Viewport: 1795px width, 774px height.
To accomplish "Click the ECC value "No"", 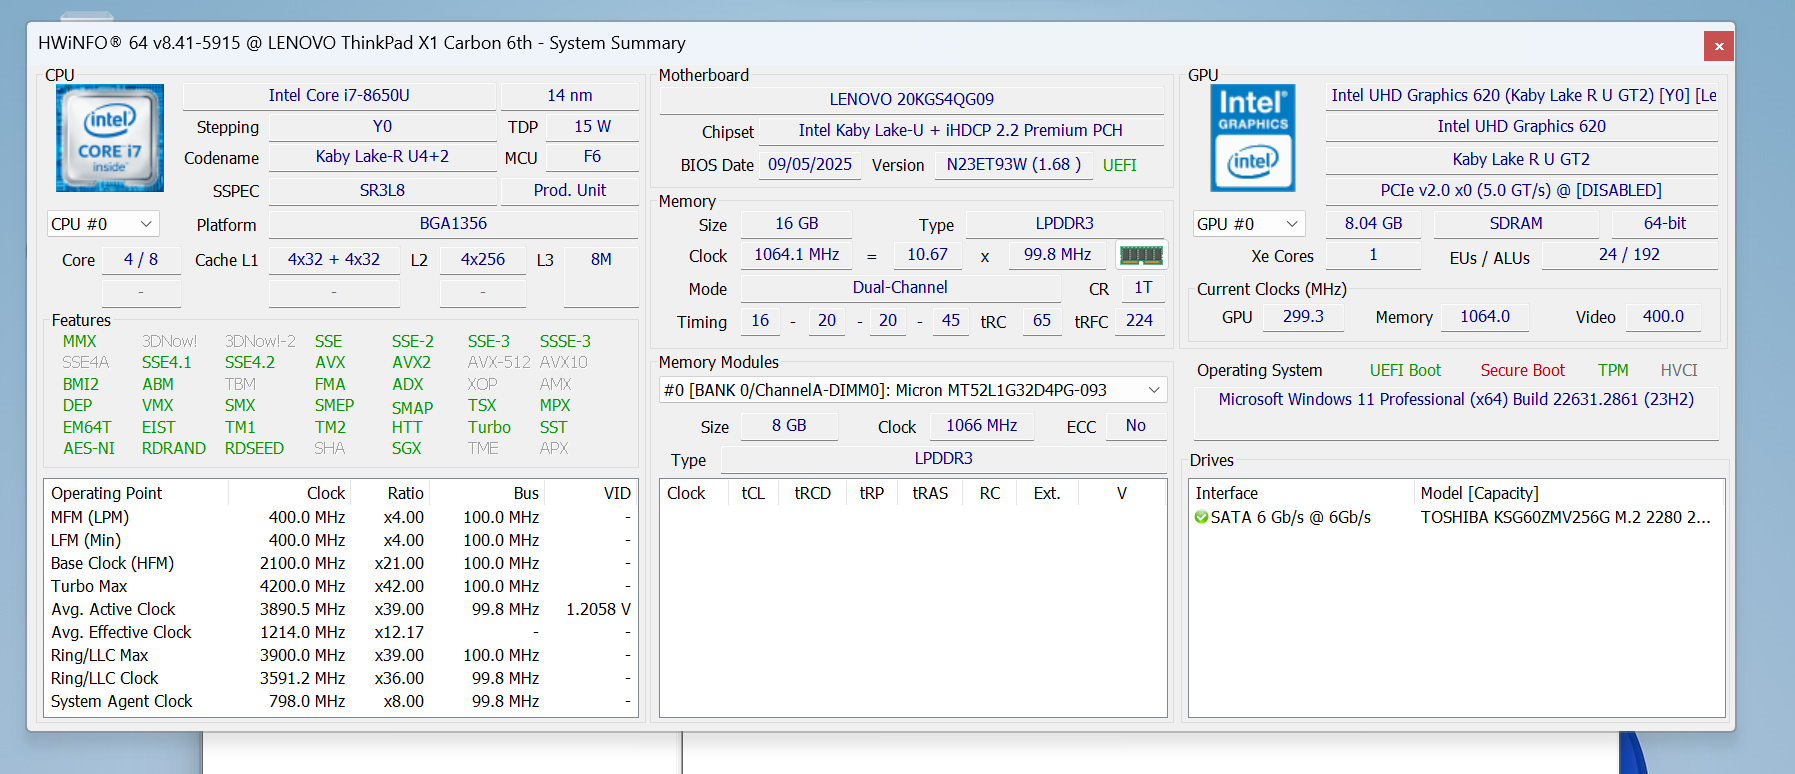I will 1136,426.
